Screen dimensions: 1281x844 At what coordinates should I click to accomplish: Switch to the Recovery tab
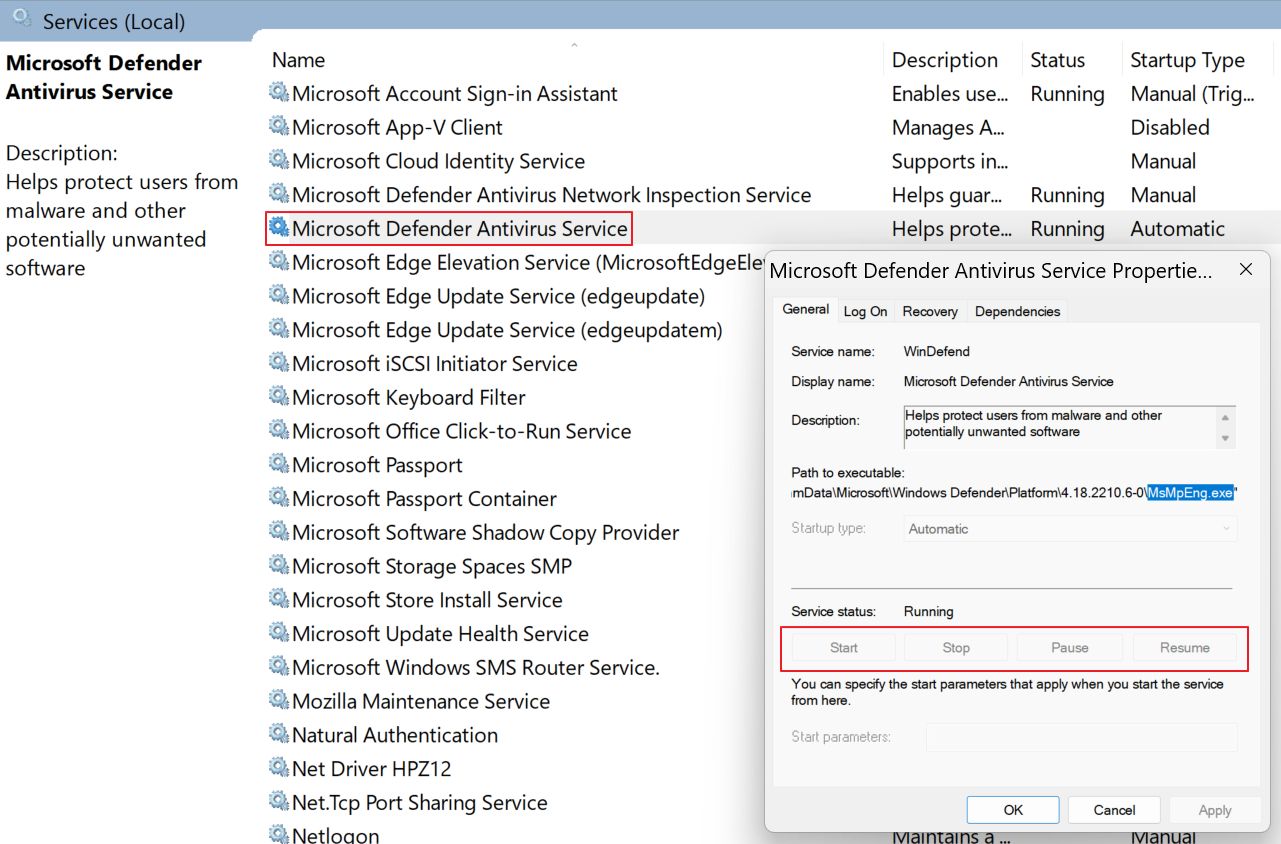pos(930,311)
